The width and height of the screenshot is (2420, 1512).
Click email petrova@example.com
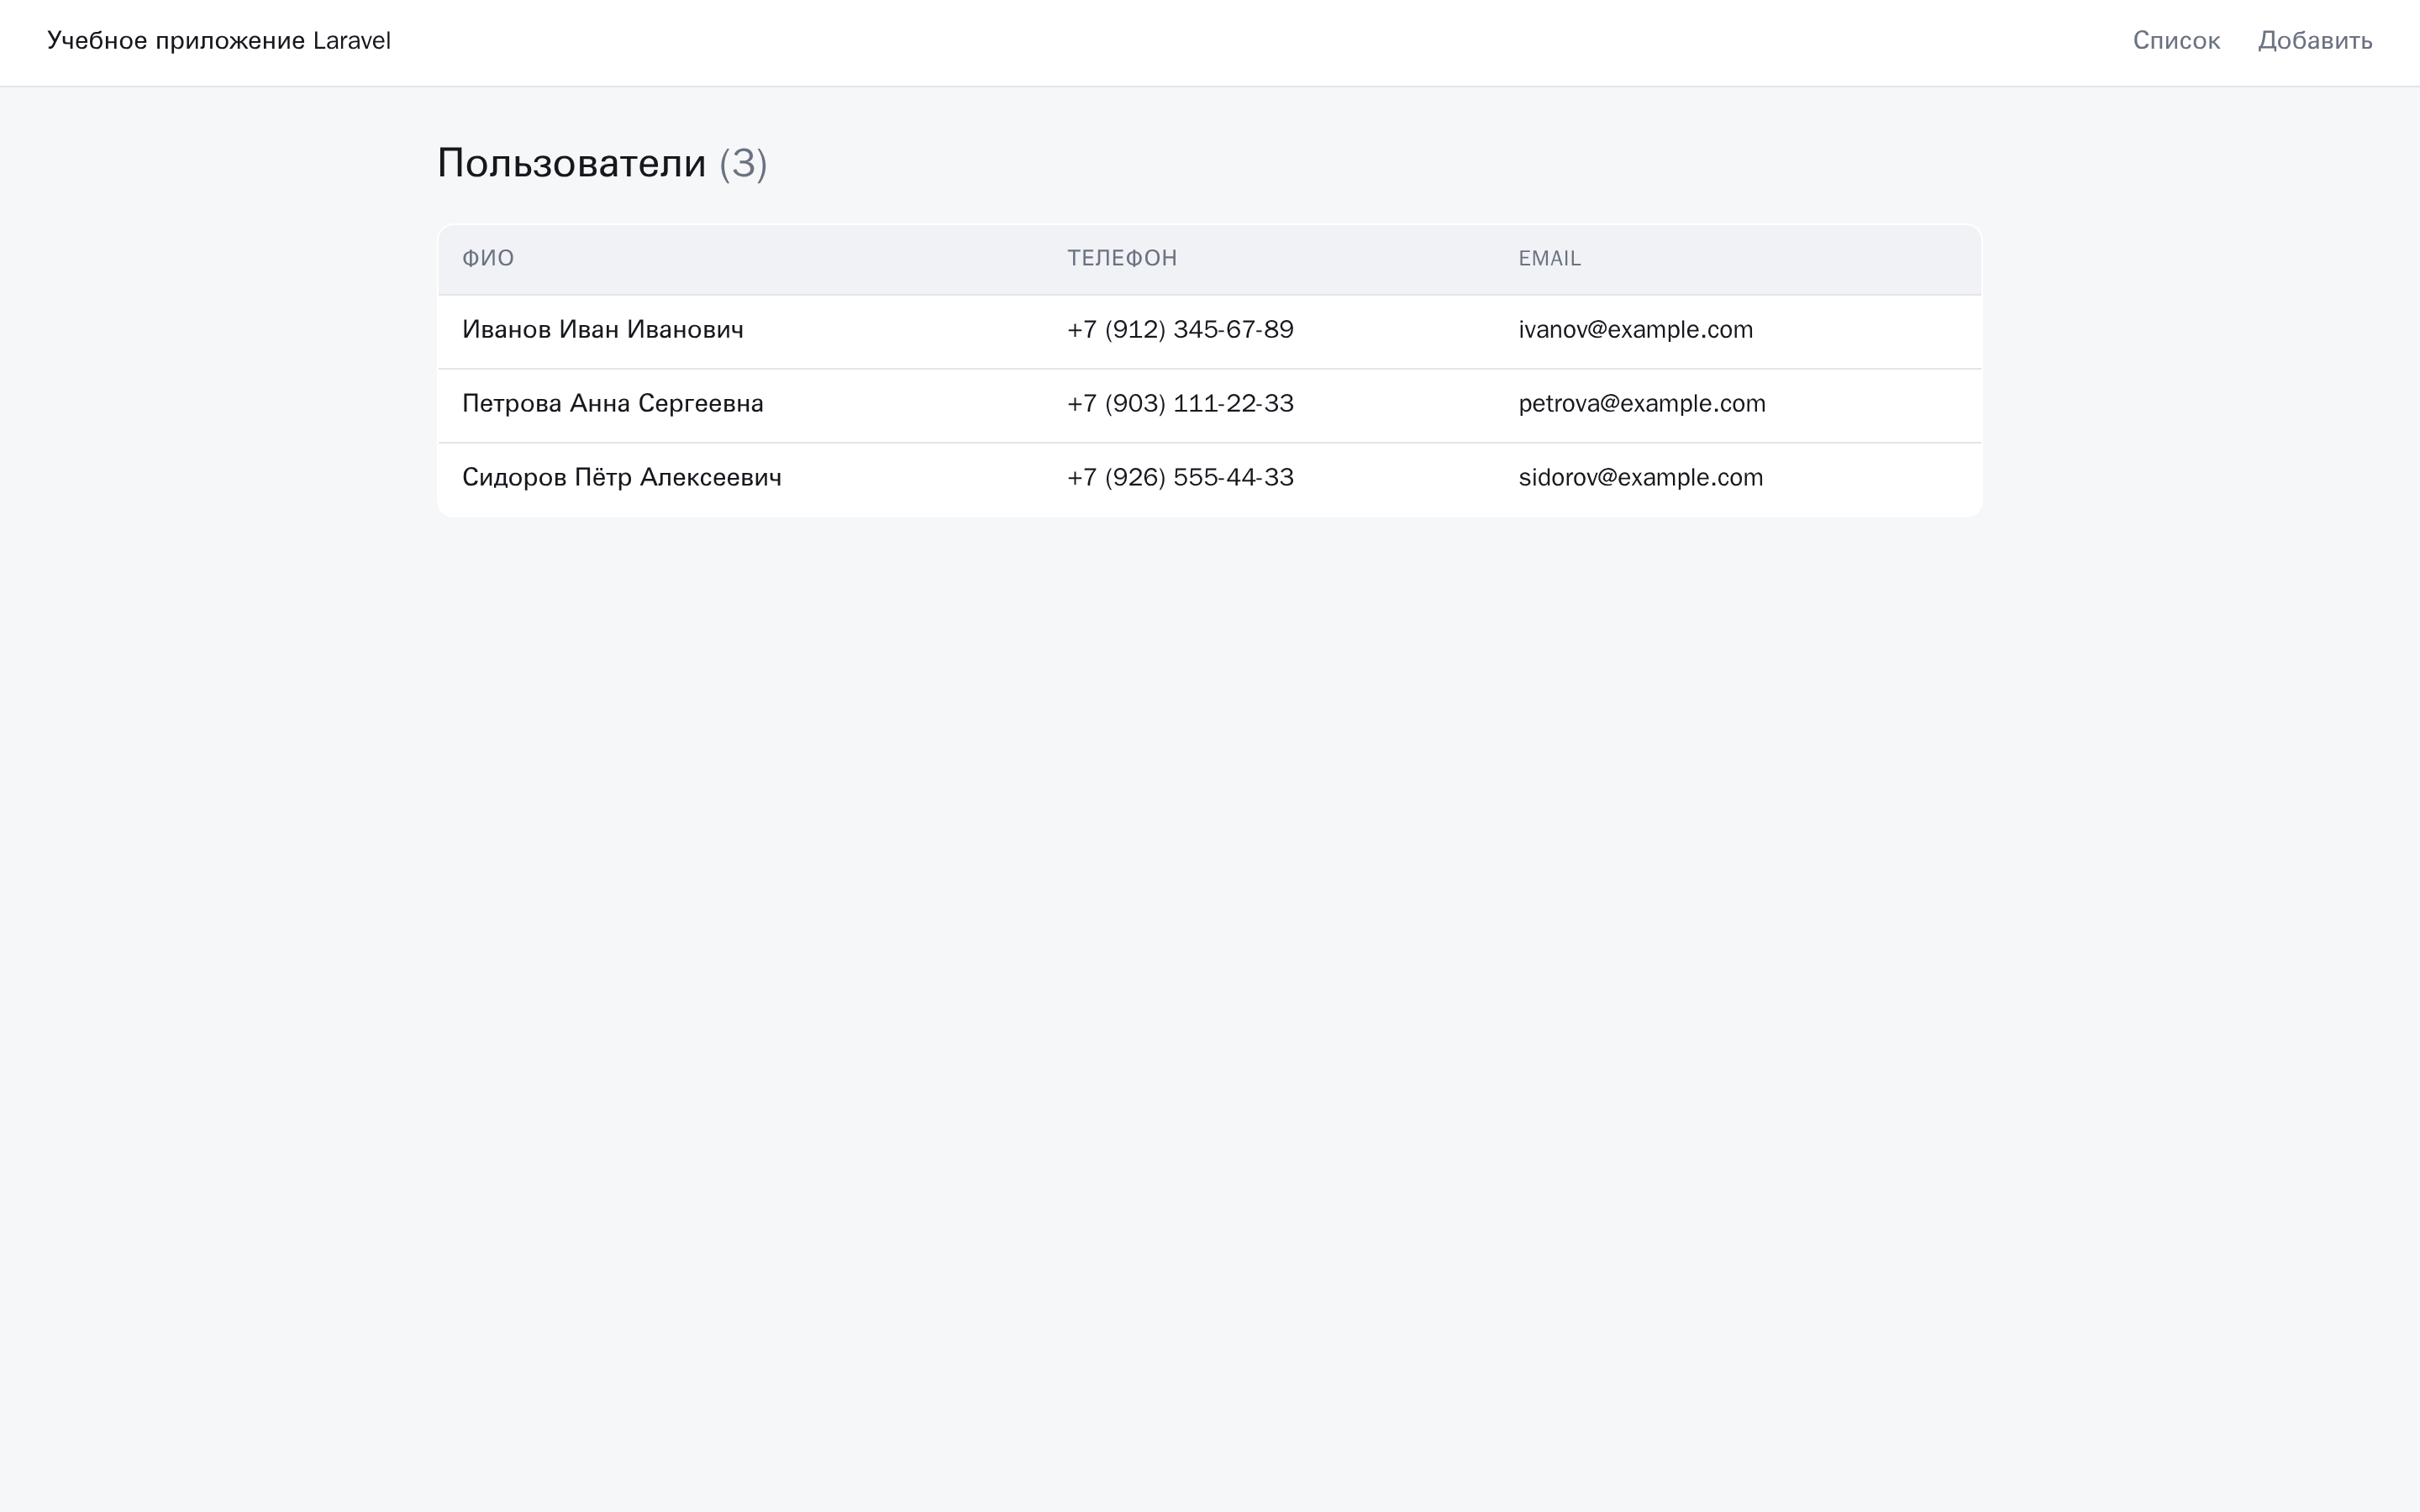1642,404
